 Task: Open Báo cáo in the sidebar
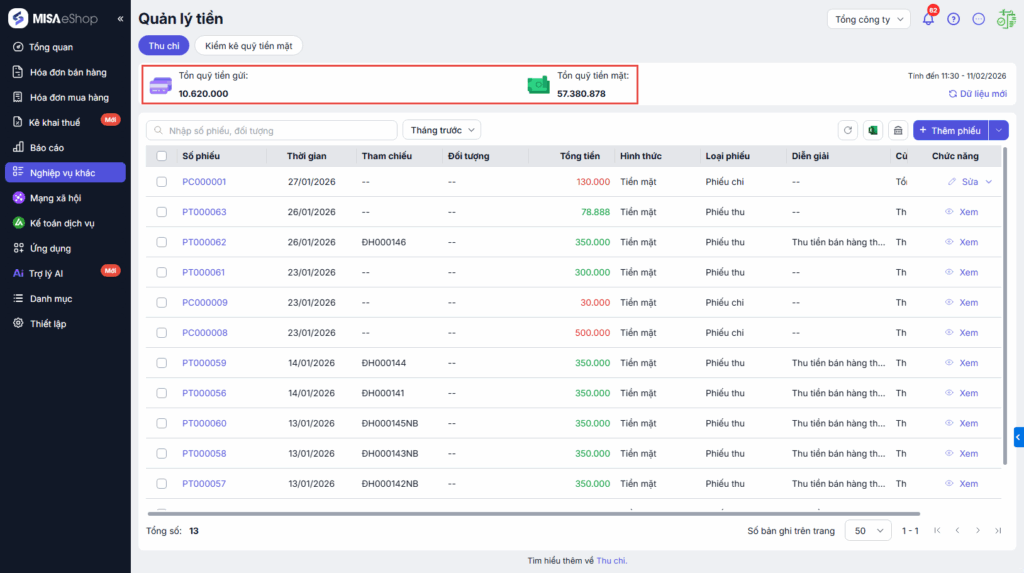coord(47,147)
